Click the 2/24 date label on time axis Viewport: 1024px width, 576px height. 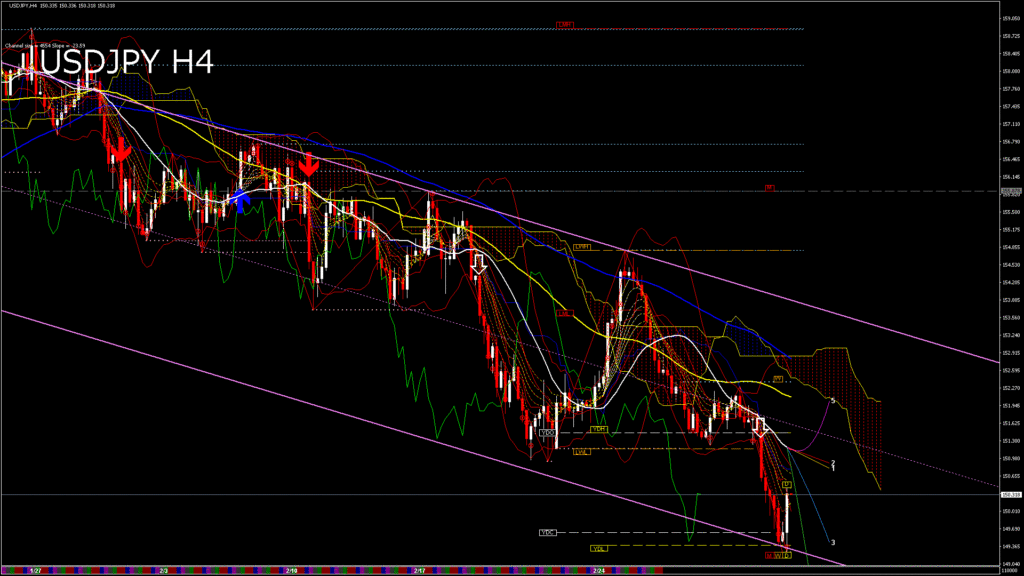tap(599, 571)
